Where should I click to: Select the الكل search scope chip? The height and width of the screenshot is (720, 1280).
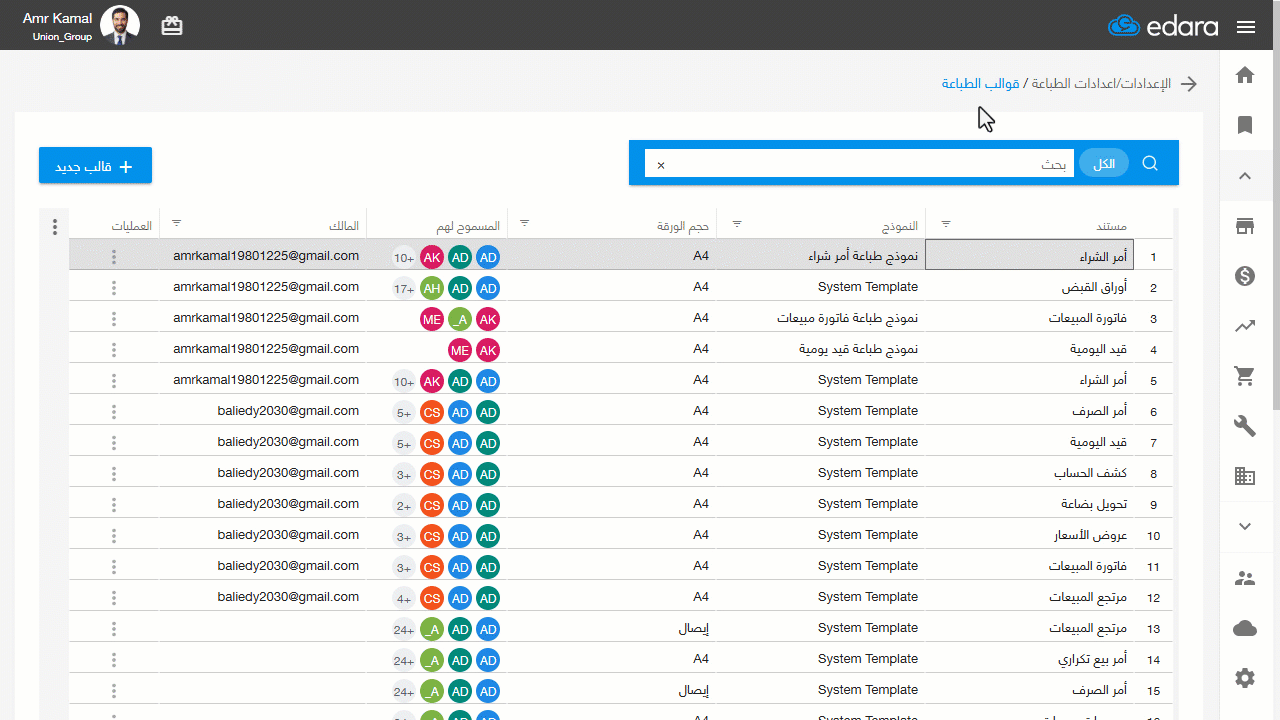pyautogui.click(x=1104, y=164)
